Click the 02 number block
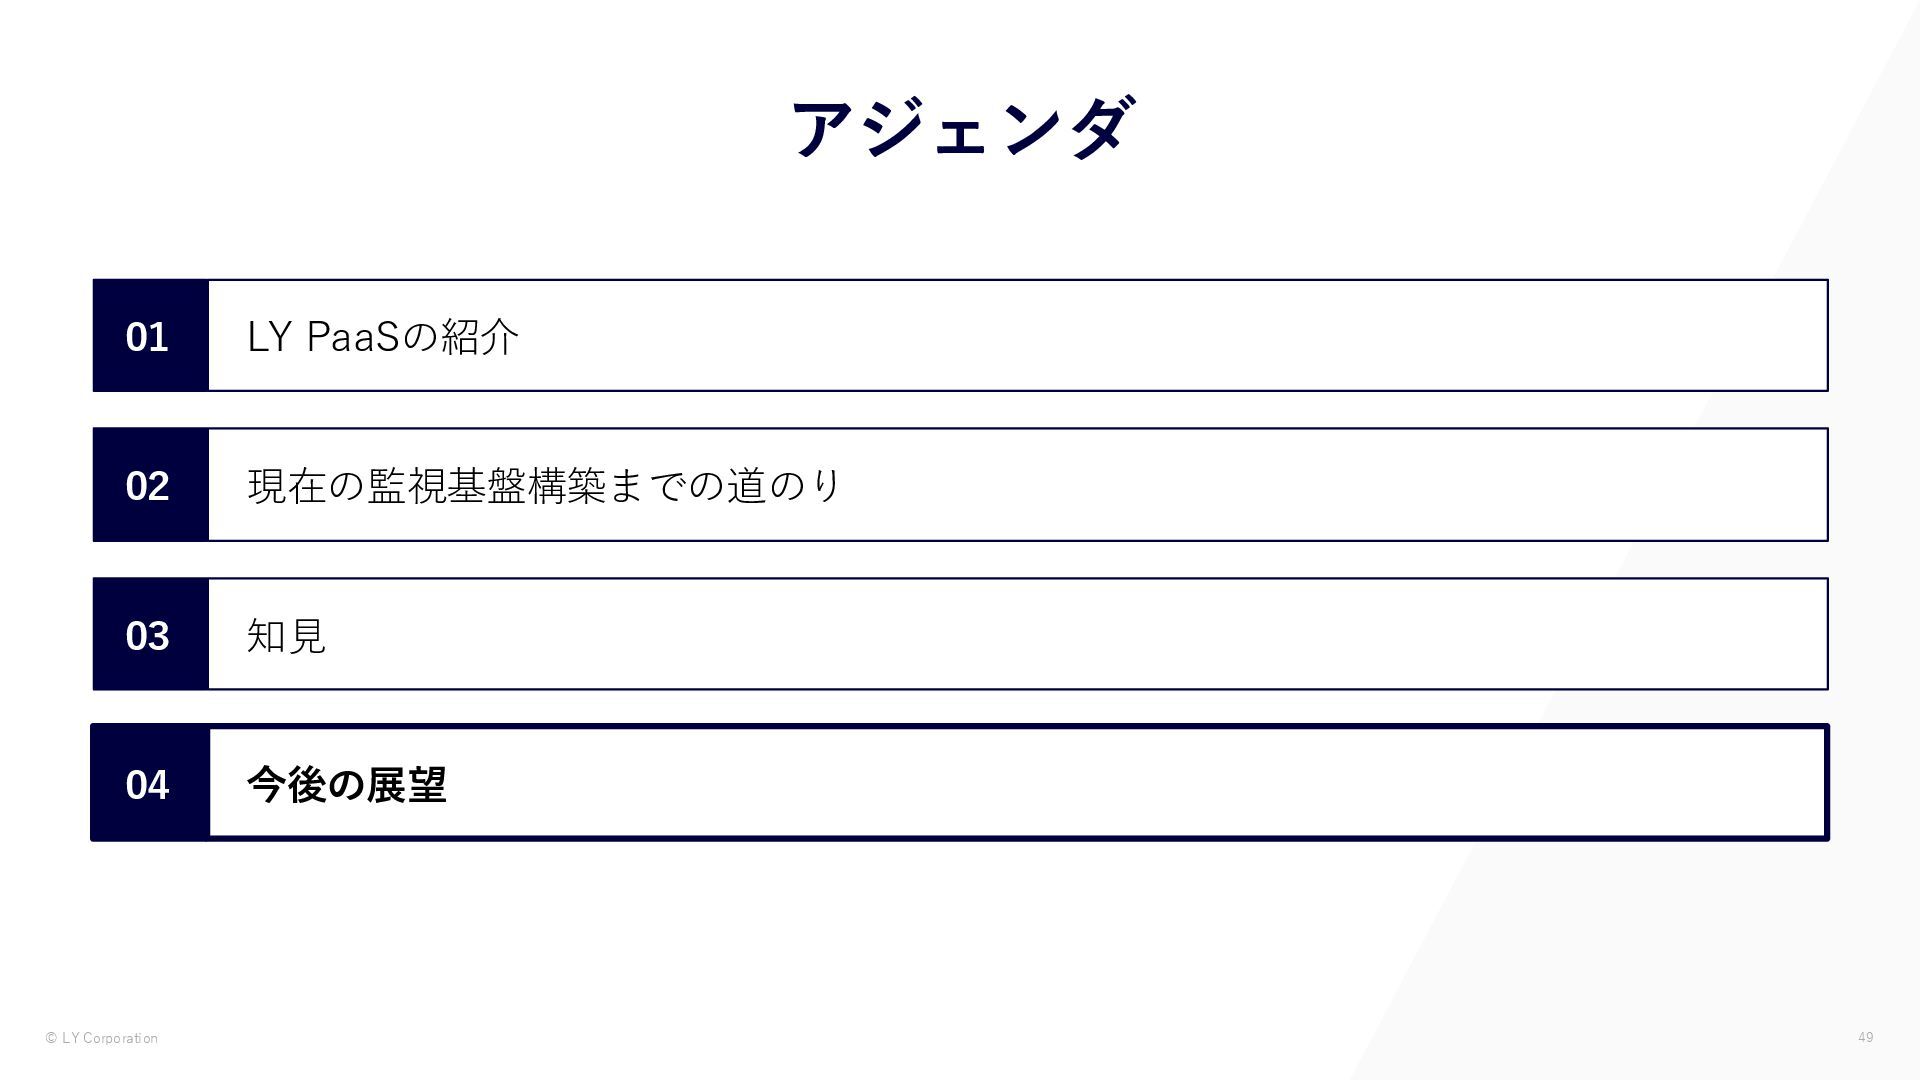 (x=150, y=485)
